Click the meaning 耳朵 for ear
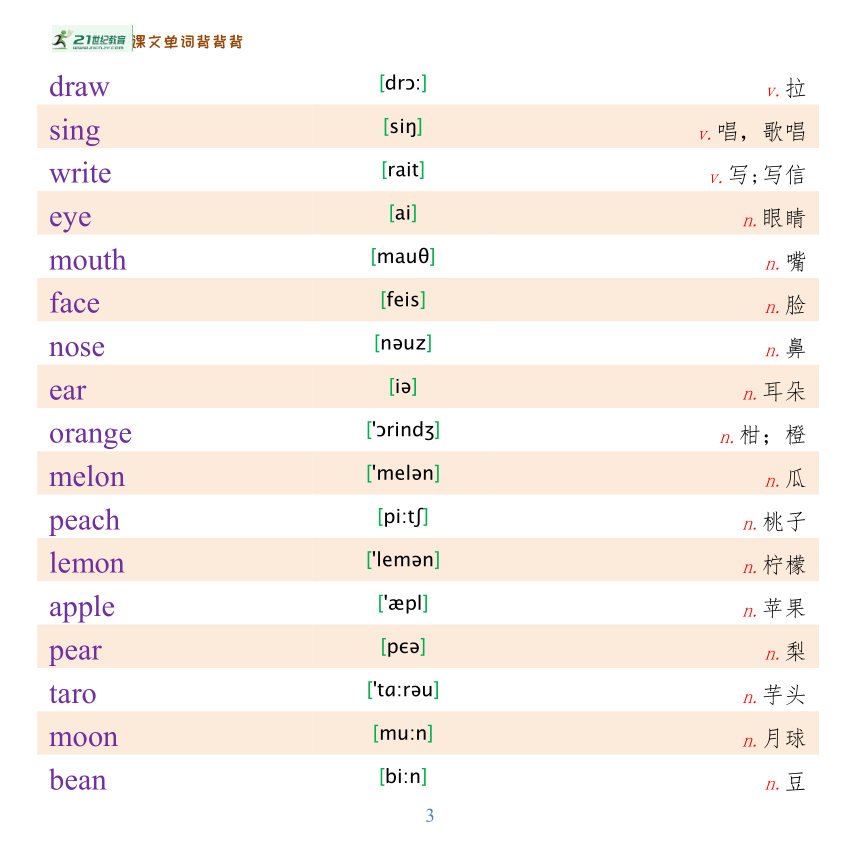This screenshot has height=860, width=860. [784, 392]
